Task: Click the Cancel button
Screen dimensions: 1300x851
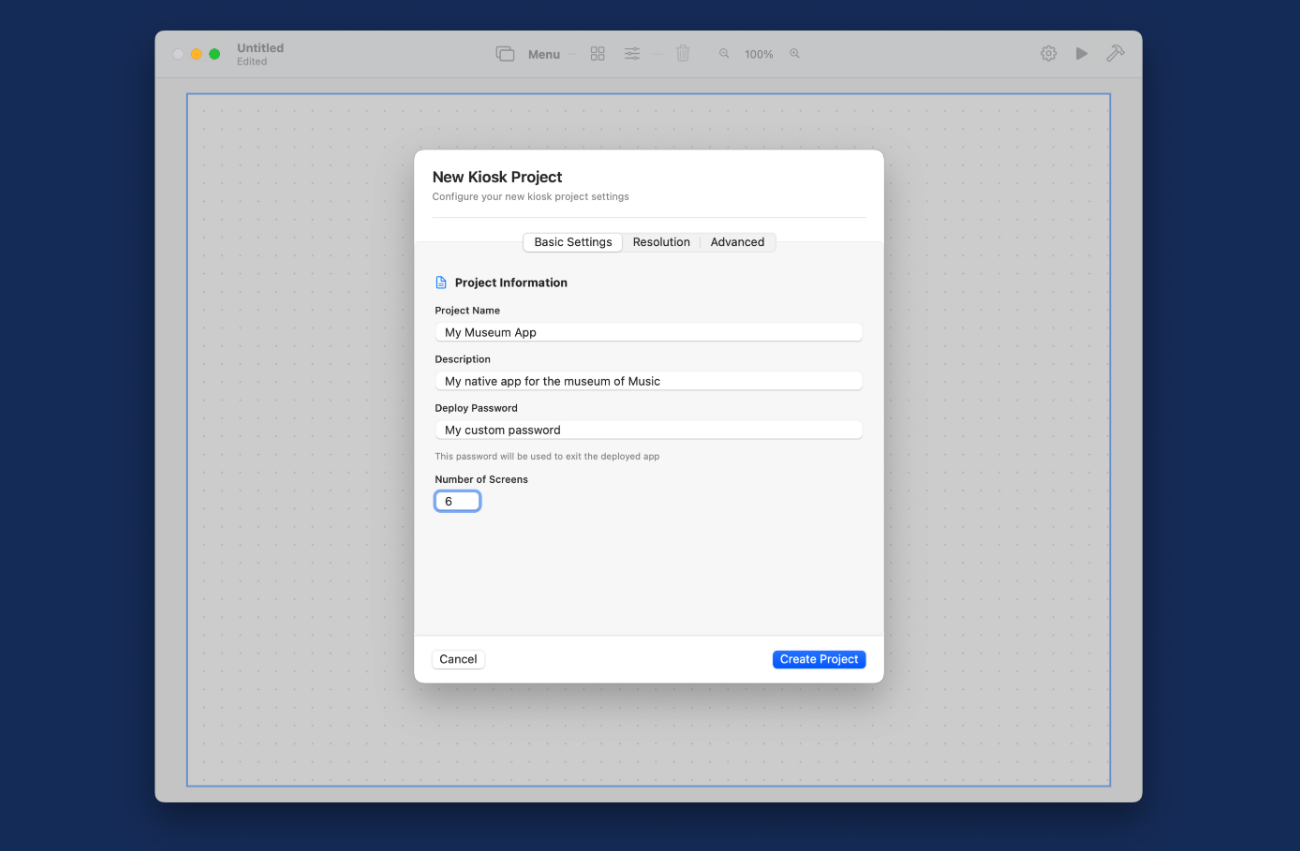Action: click(x=458, y=659)
